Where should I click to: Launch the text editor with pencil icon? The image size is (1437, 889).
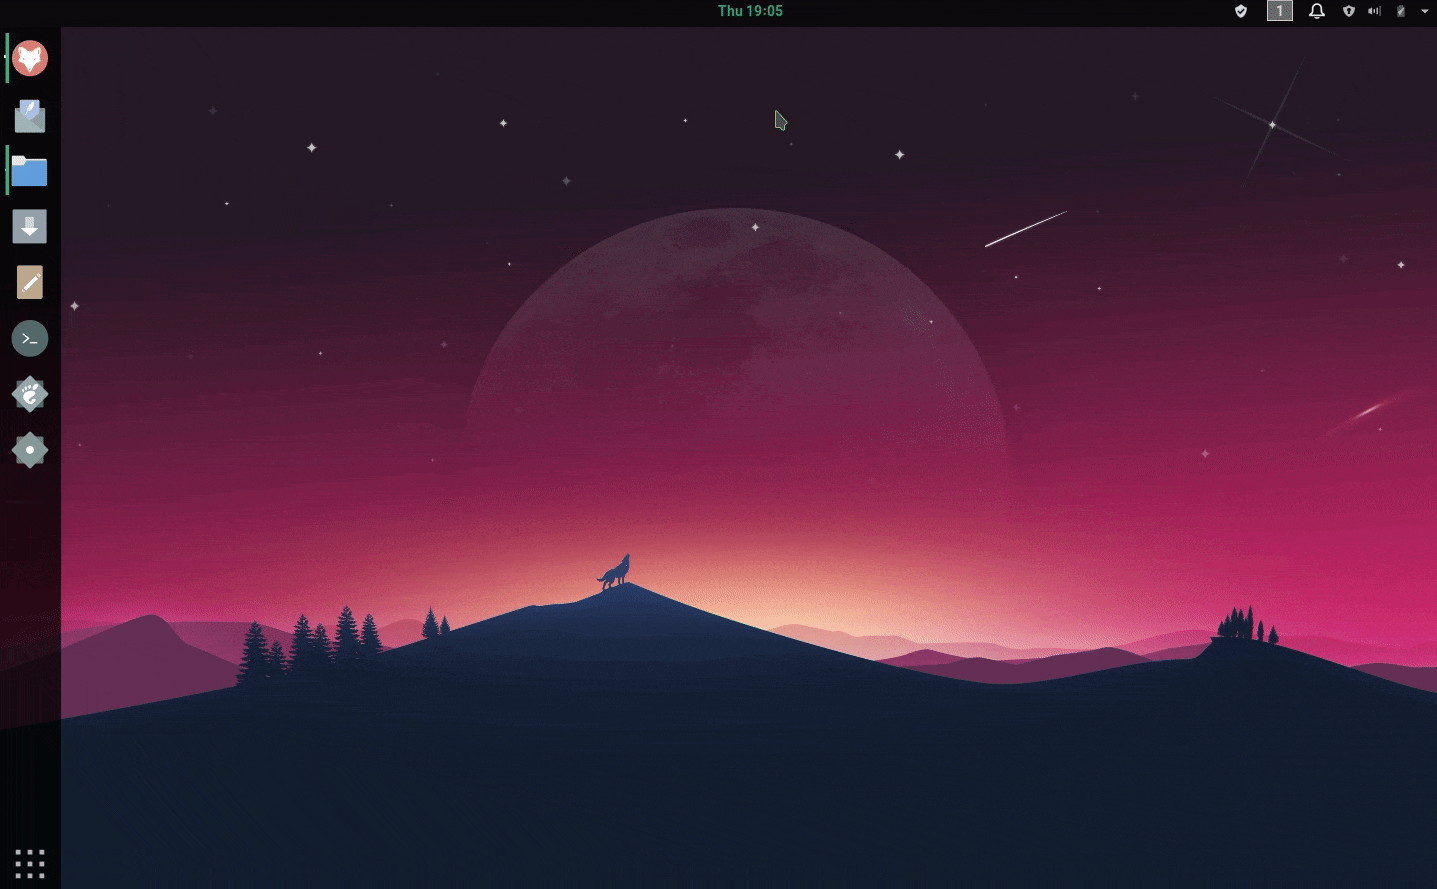(x=30, y=283)
